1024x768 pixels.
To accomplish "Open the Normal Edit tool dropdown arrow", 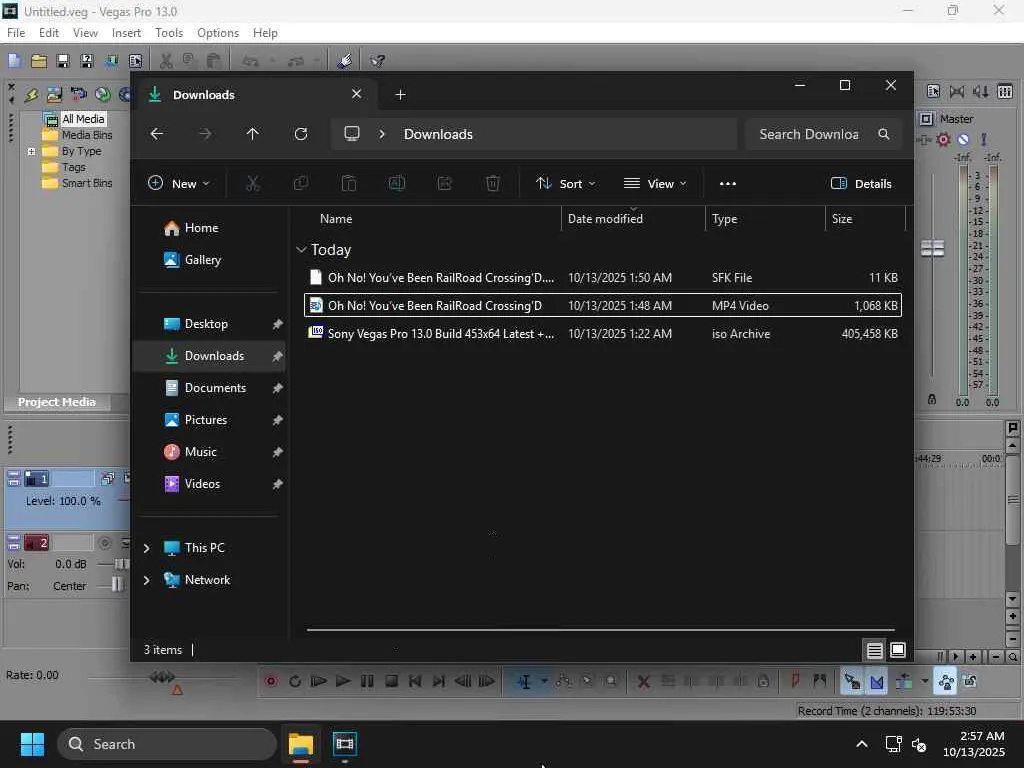I will click(x=543, y=681).
